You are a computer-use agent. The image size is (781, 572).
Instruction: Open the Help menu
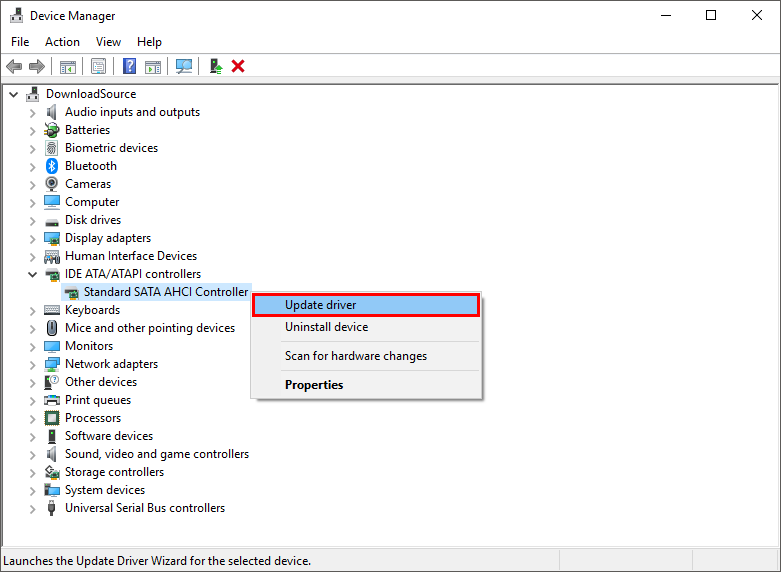pos(149,42)
